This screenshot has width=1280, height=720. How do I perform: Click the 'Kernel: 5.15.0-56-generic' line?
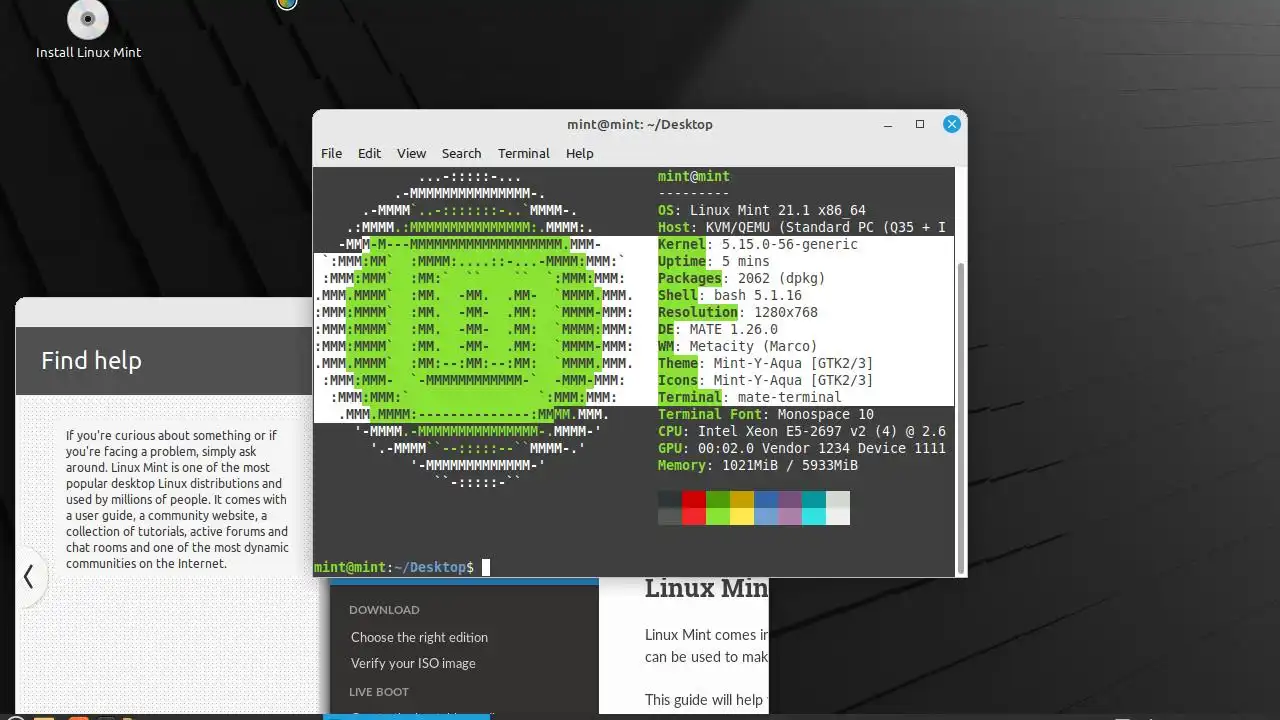758,244
